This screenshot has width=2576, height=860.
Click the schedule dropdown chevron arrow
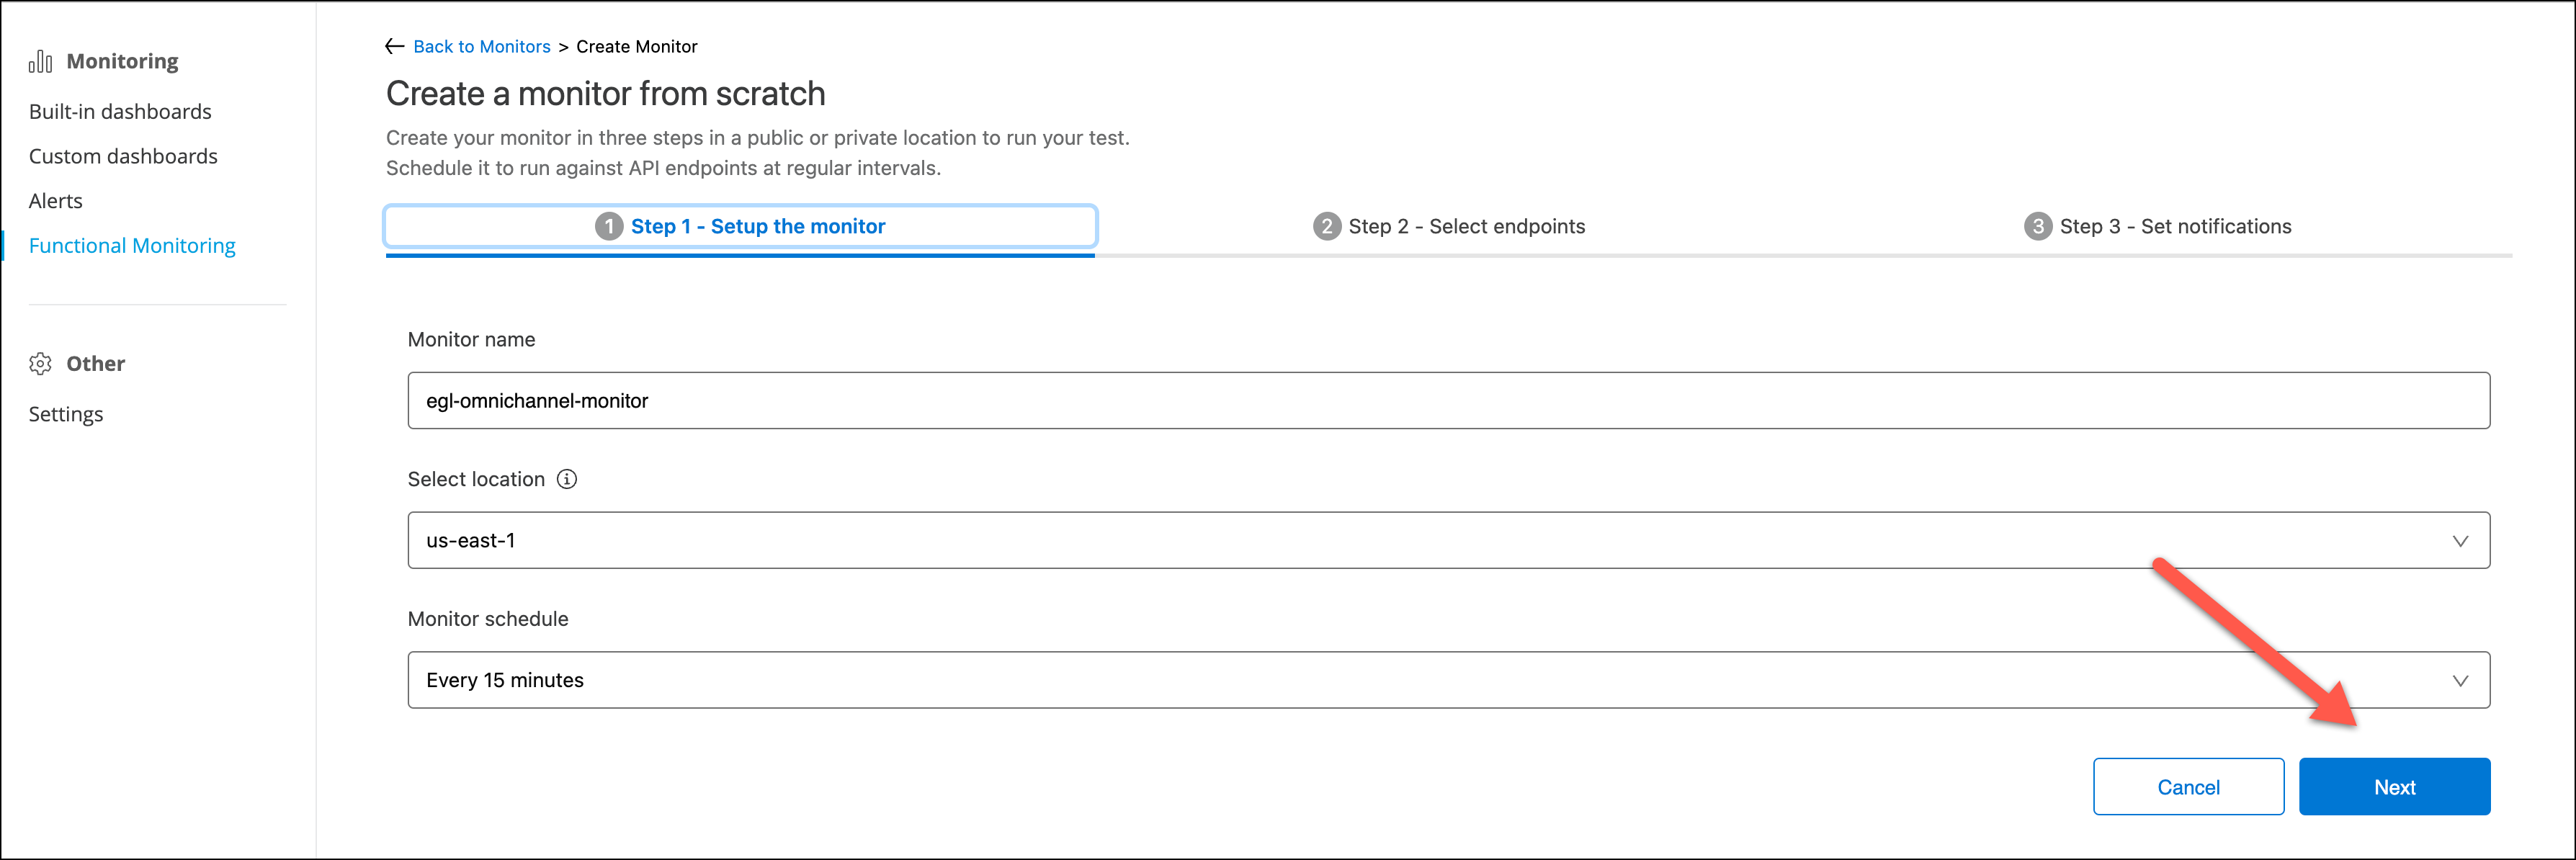point(2460,681)
